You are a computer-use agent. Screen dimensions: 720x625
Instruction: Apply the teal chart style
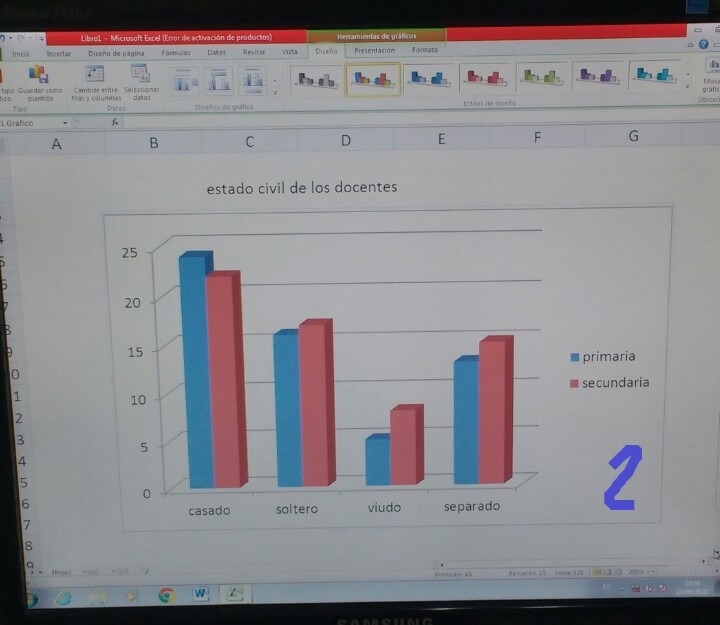pos(655,74)
